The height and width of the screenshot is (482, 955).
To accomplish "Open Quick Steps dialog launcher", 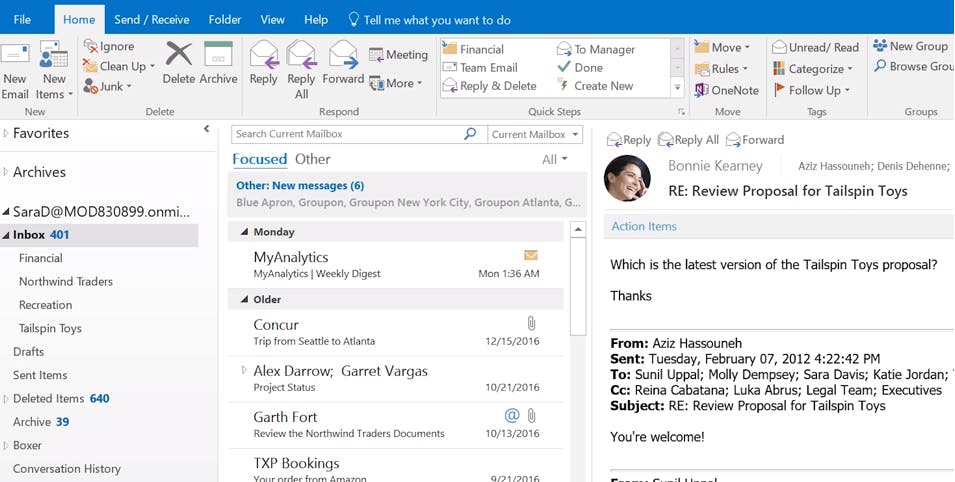I will tap(681, 112).
